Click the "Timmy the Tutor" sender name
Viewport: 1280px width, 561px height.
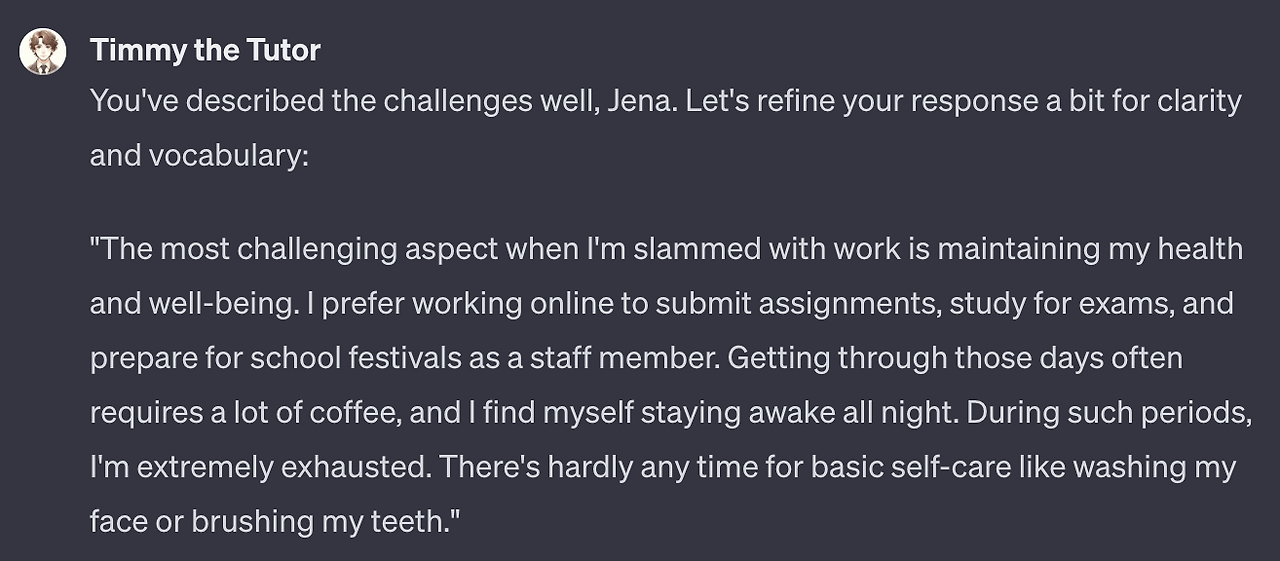tap(205, 50)
